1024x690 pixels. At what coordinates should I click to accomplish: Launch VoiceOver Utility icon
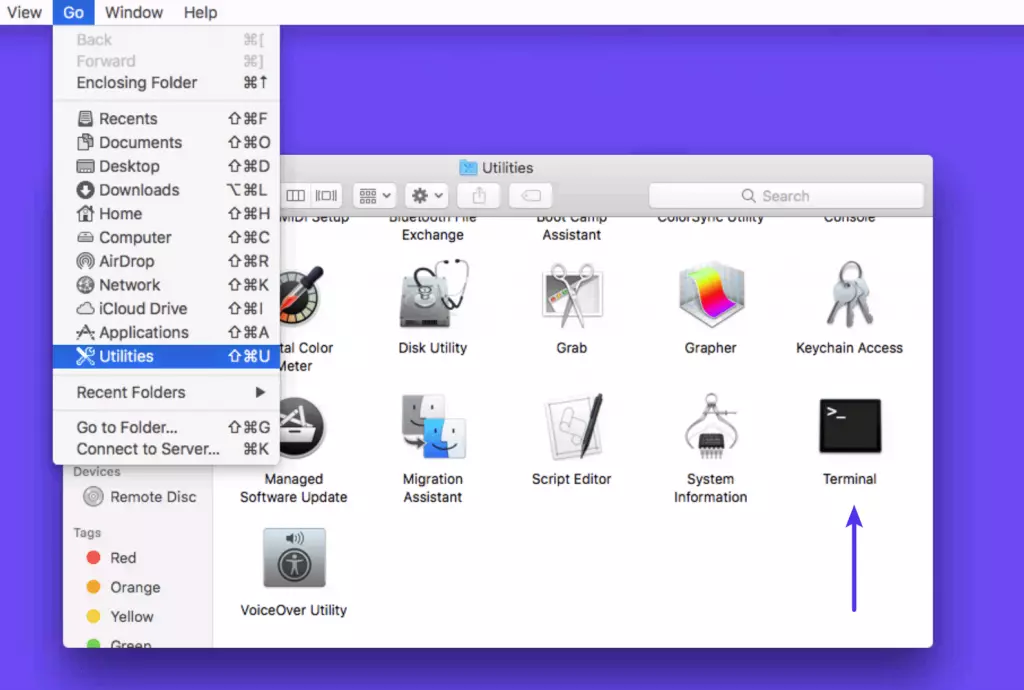(x=294, y=558)
